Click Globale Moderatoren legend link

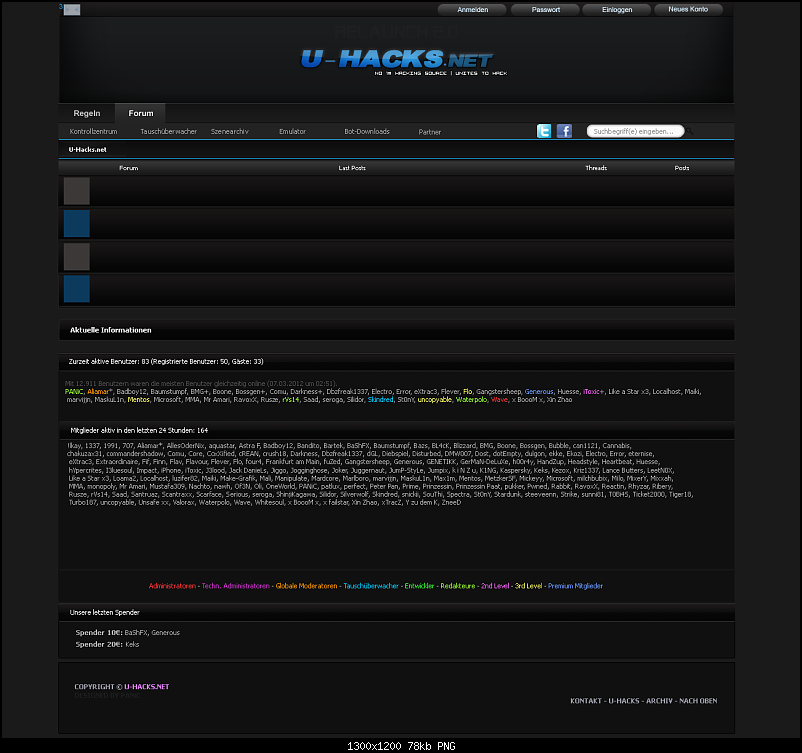pyautogui.click(x=306, y=586)
